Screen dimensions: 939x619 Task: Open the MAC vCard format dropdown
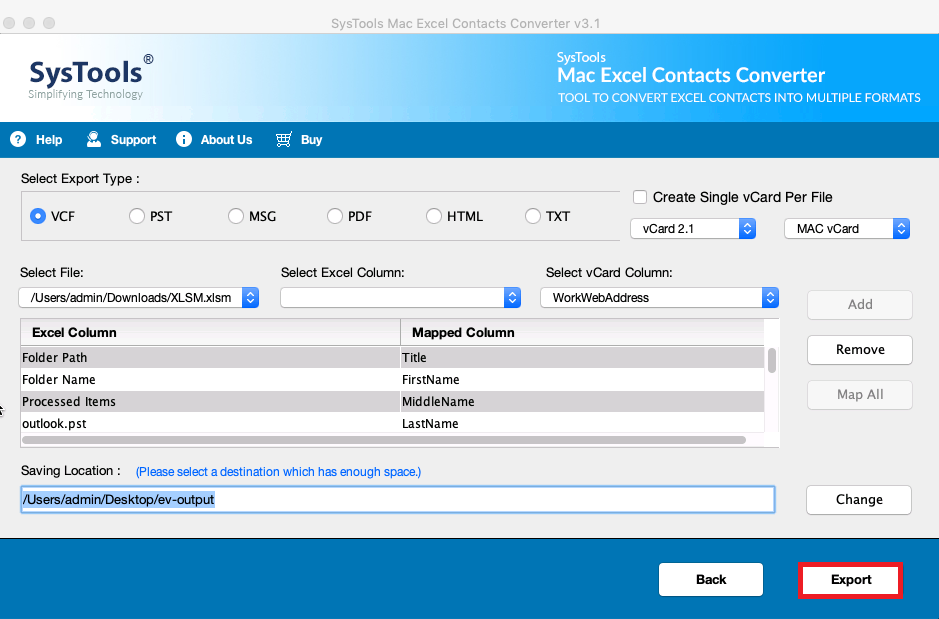901,228
